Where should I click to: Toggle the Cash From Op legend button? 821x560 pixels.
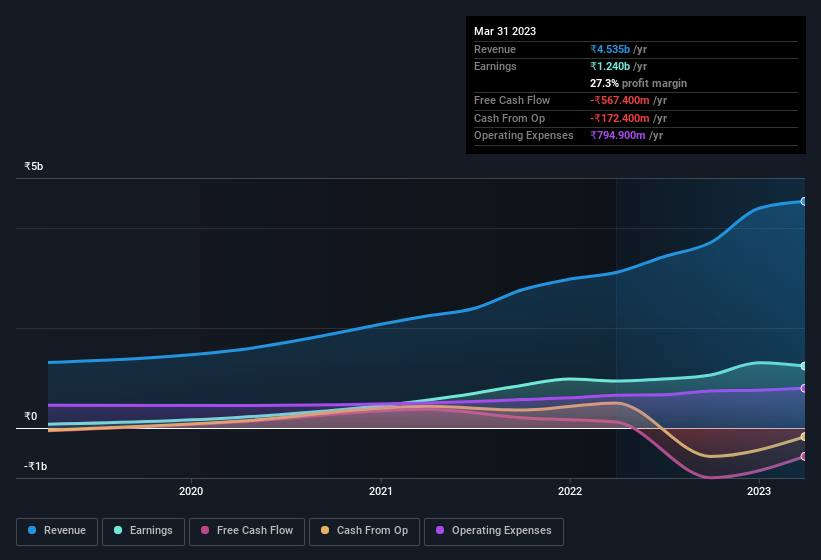point(364,531)
